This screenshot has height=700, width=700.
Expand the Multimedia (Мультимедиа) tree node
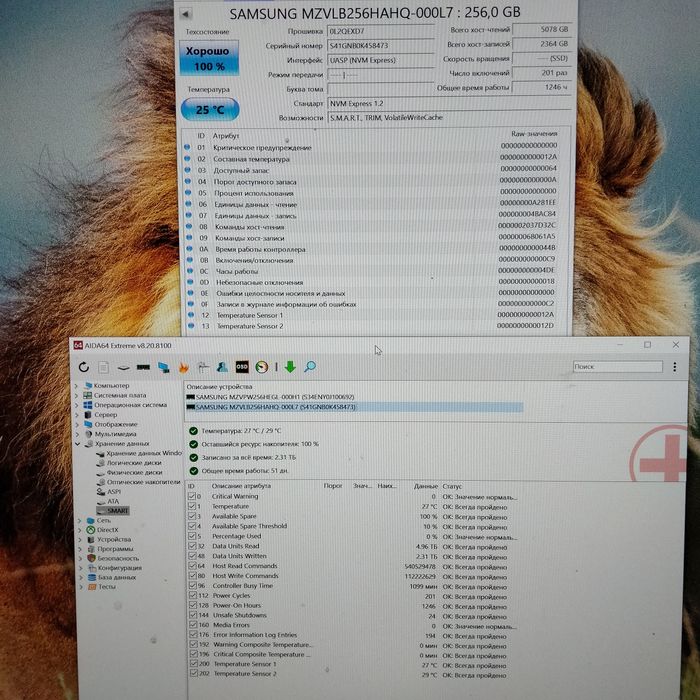(x=77, y=434)
